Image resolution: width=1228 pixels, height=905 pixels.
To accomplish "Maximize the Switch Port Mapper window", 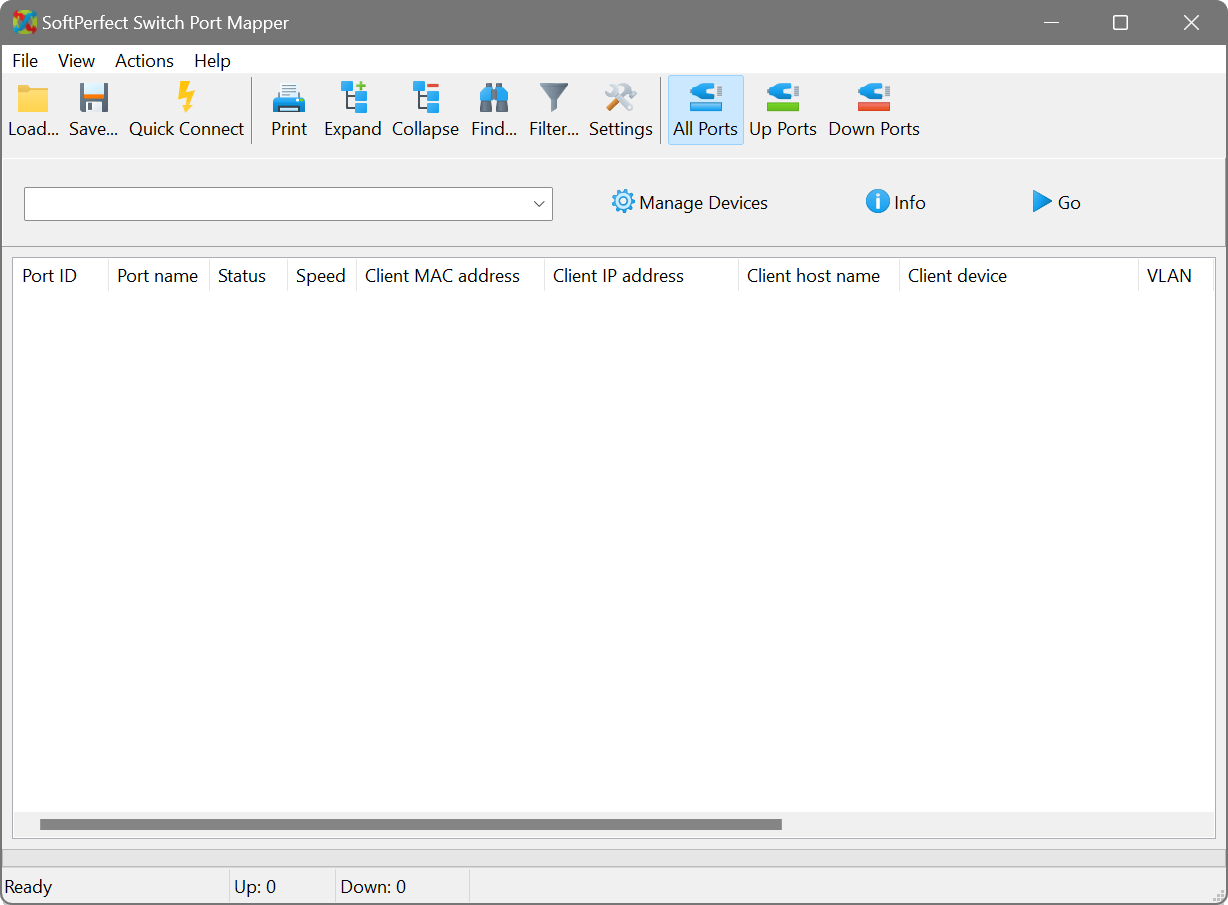I will [1120, 22].
